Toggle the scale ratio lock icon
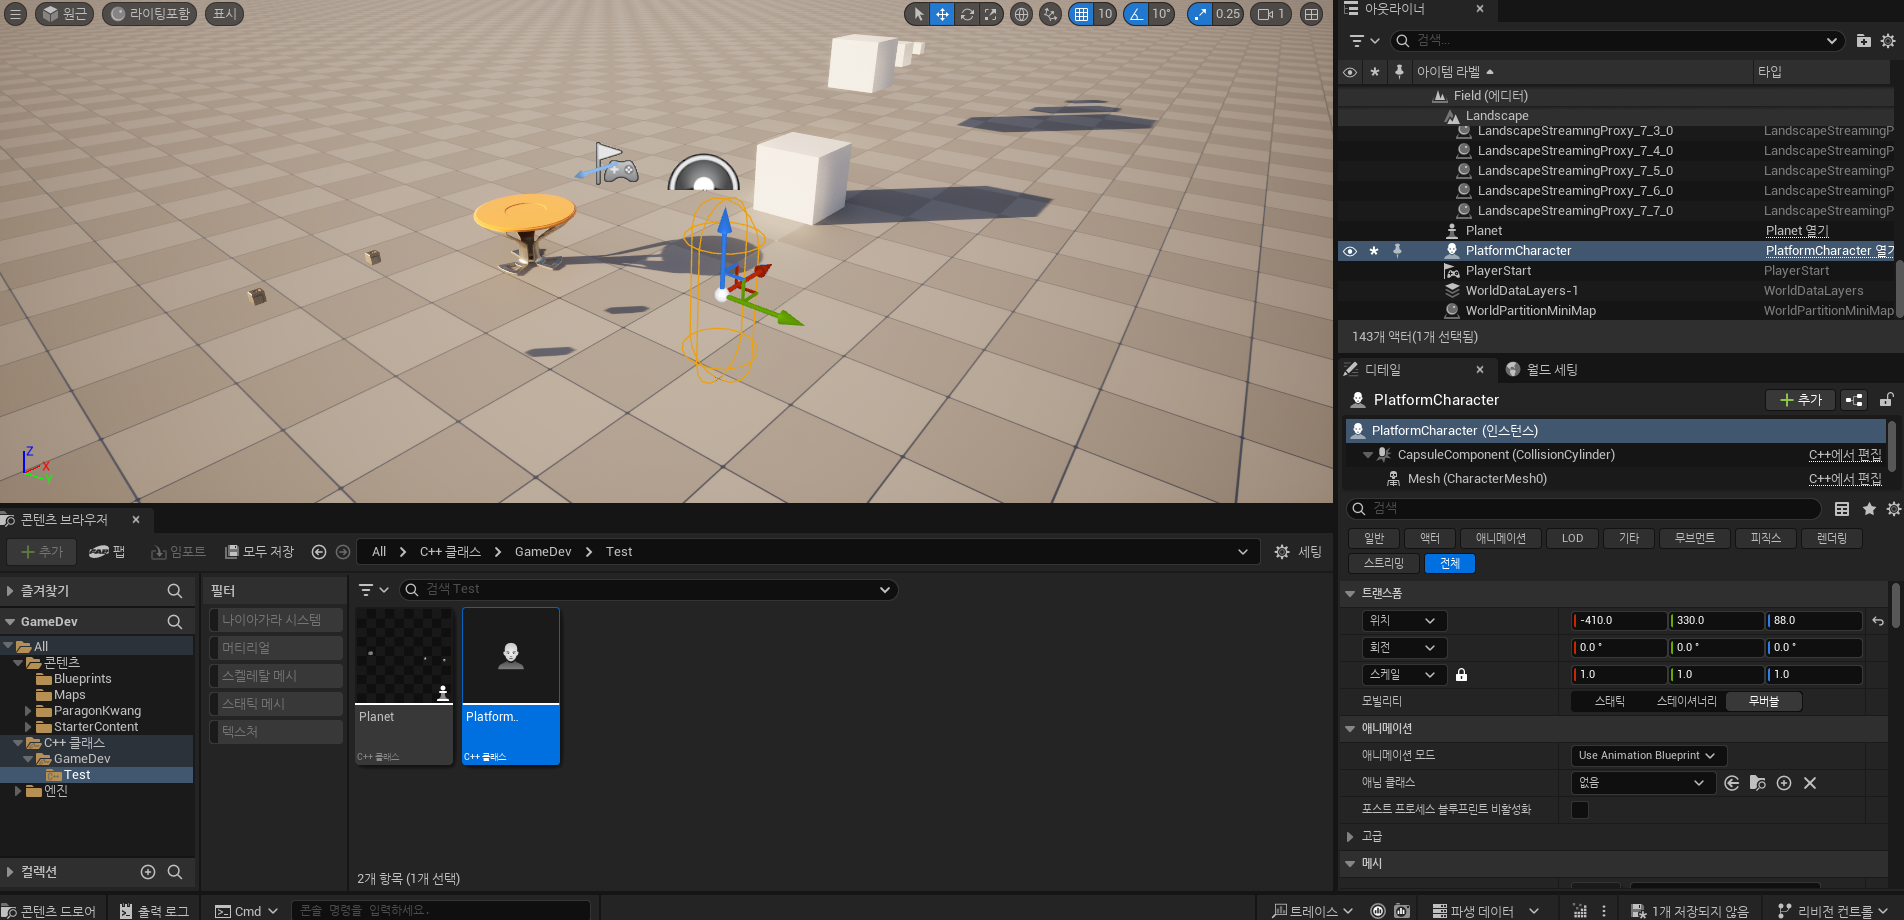 pyautogui.click(x=1461, y=675)
